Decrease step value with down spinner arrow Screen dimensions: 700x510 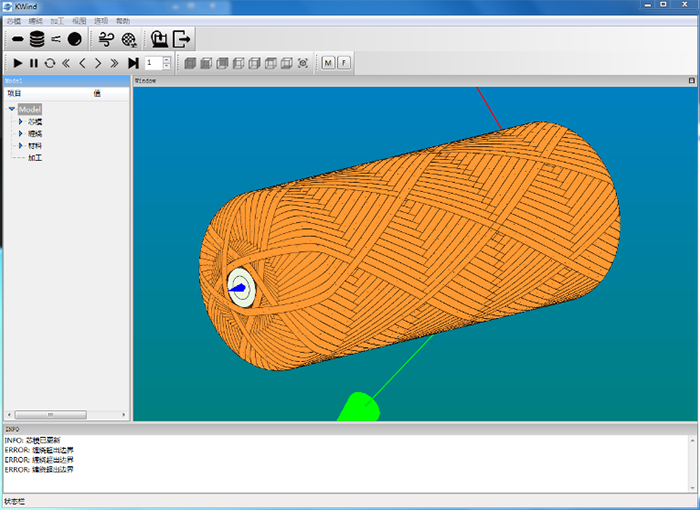click(x=167, y=67)
